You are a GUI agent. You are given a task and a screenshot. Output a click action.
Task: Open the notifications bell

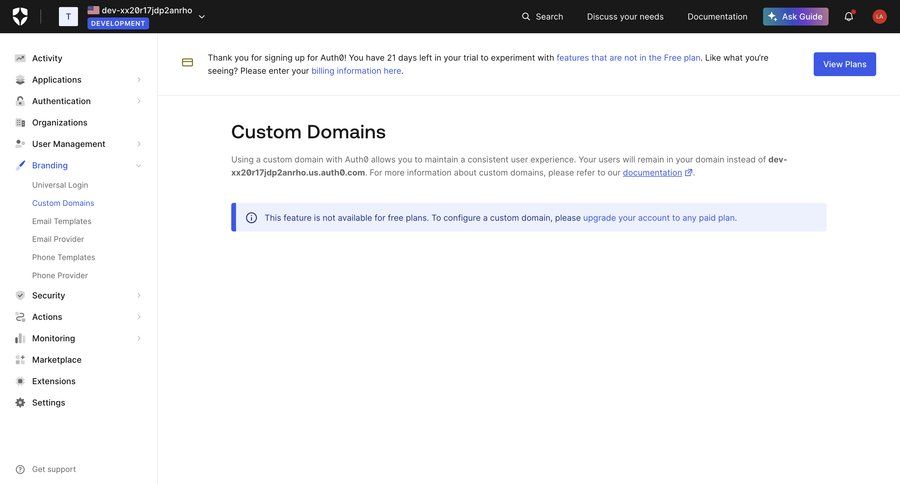pyautogui.click(x=849, y=16)
